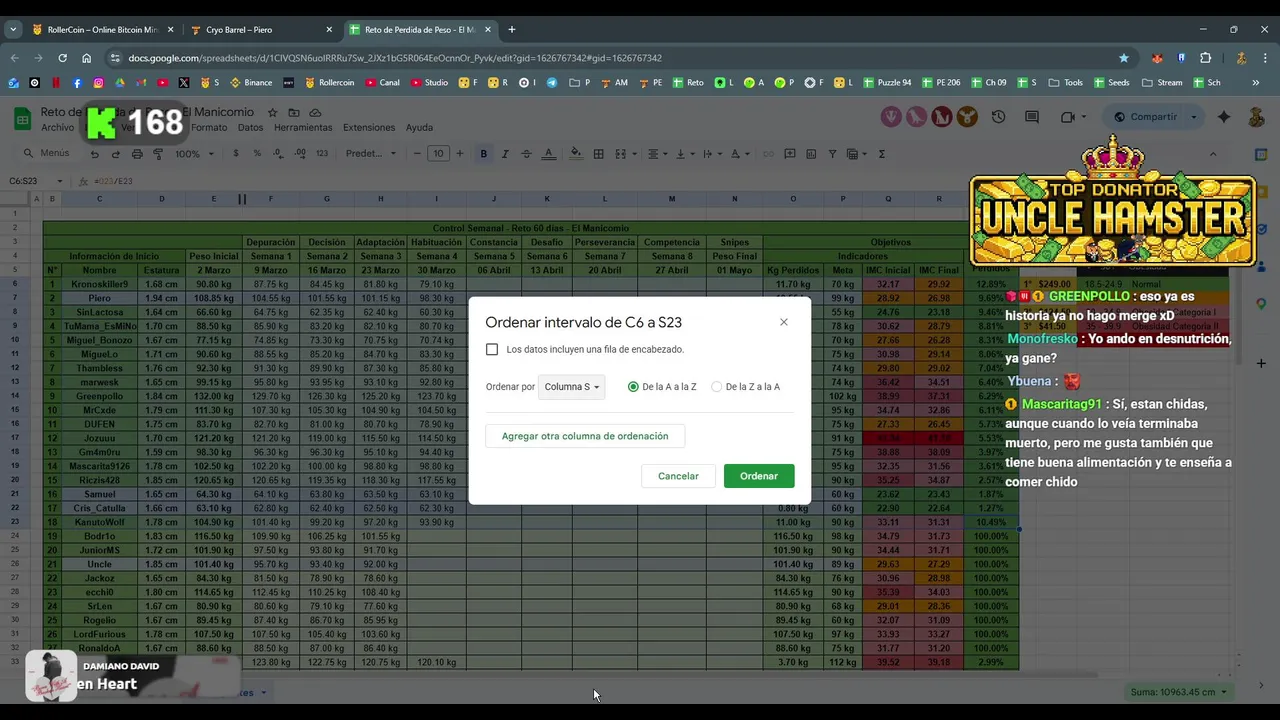The image size is (1280, 720).
Task: Open text rotation dropdown
Action: tap(740, 154)
